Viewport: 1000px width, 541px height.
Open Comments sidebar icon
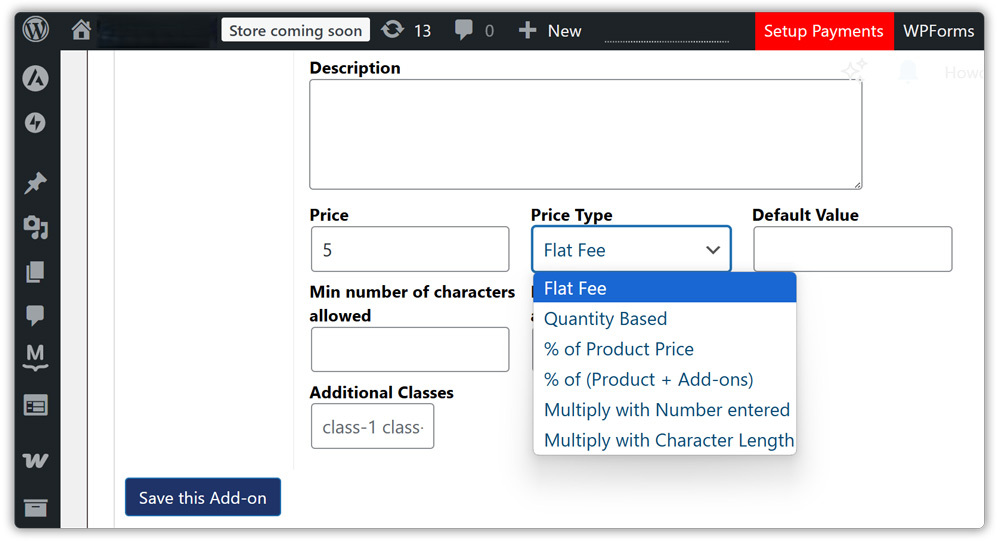[x=35, y=315]
